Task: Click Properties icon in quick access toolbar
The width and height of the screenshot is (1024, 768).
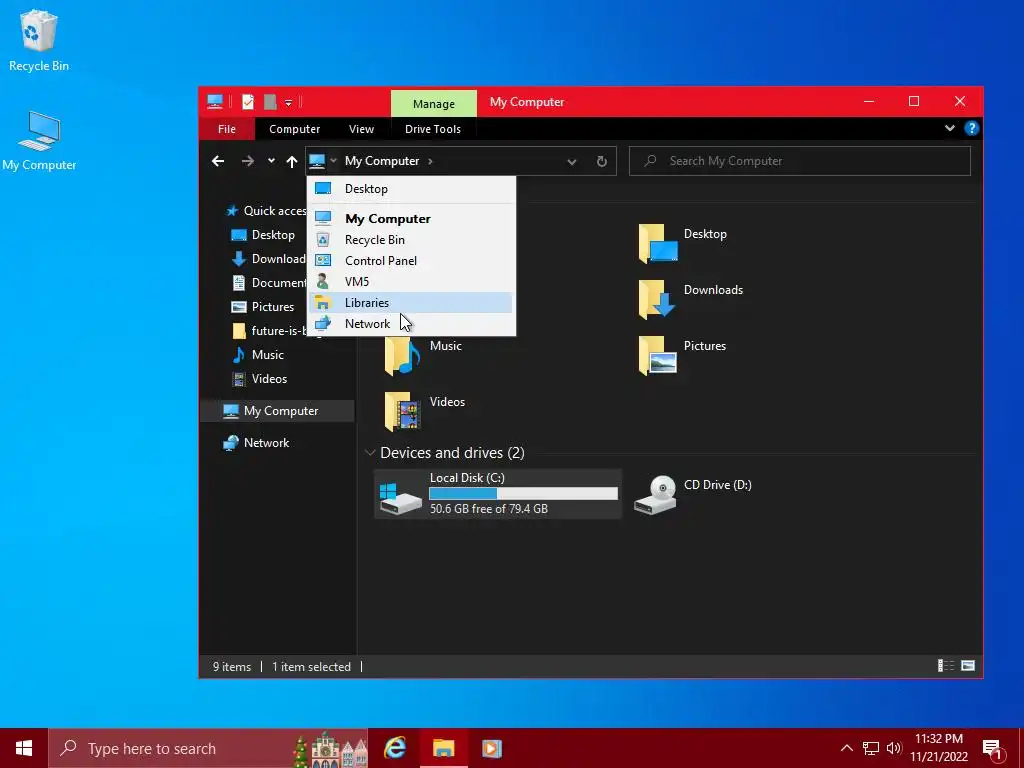Action: coord(248,102)
